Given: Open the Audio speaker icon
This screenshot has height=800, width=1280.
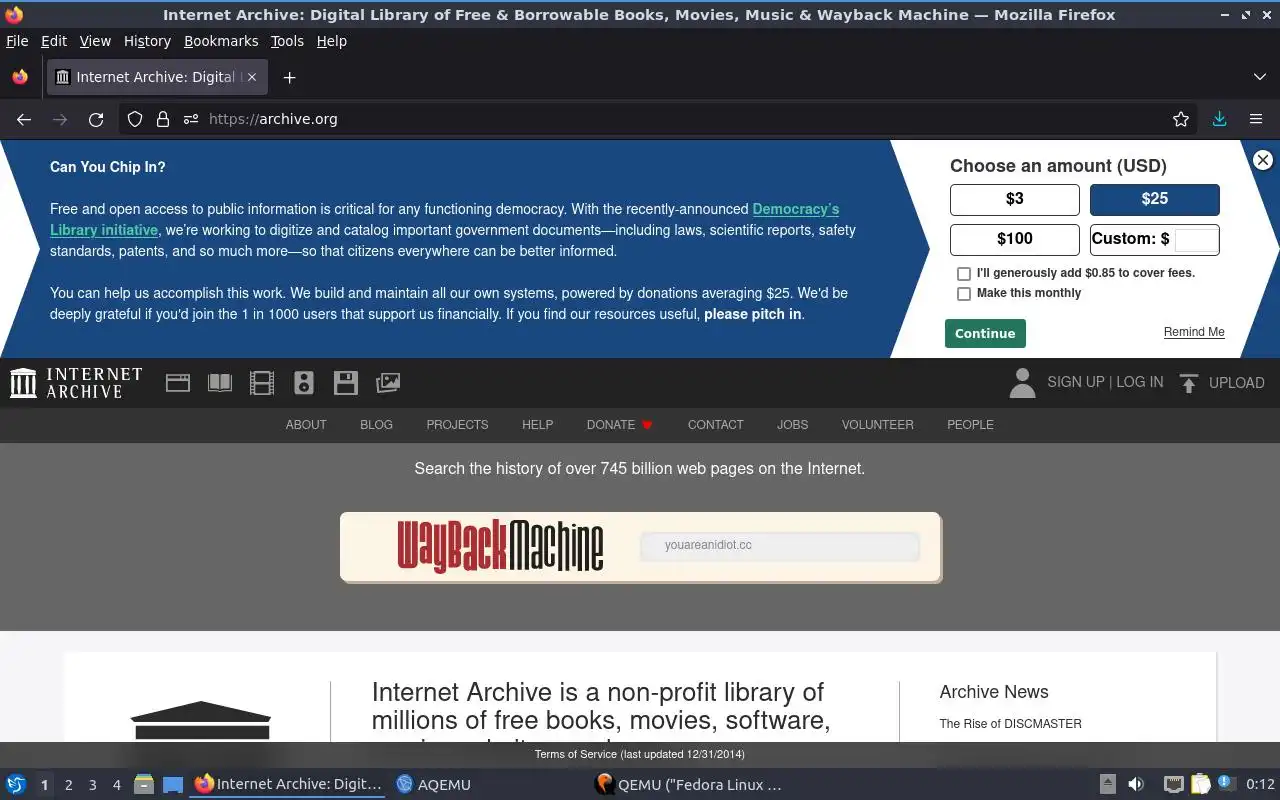Looking at the screenshot, I should tap(304, 382).
